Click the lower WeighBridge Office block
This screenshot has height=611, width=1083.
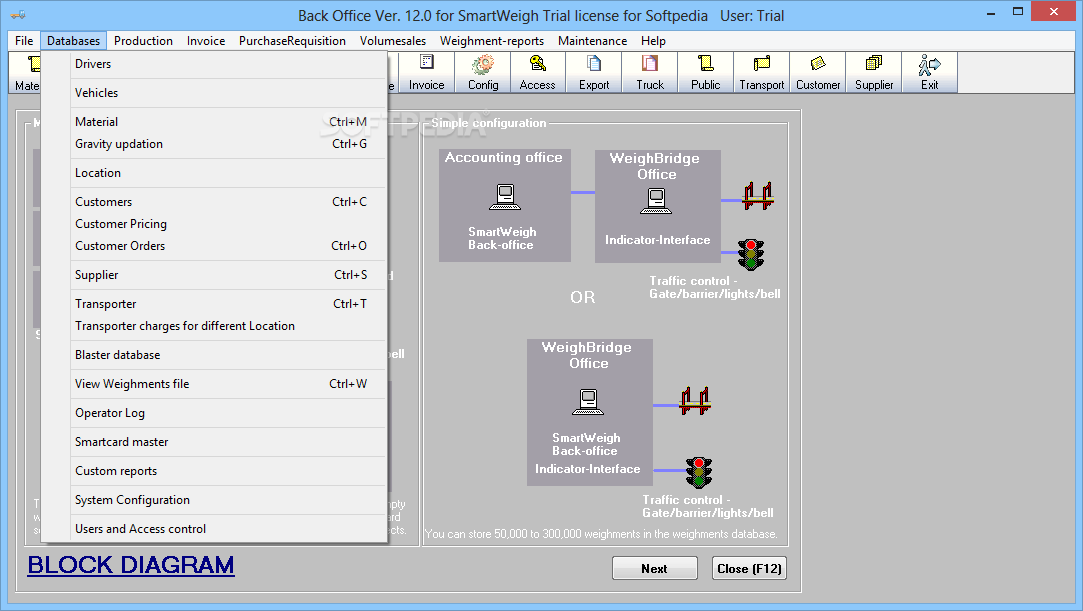pos(590,411)
